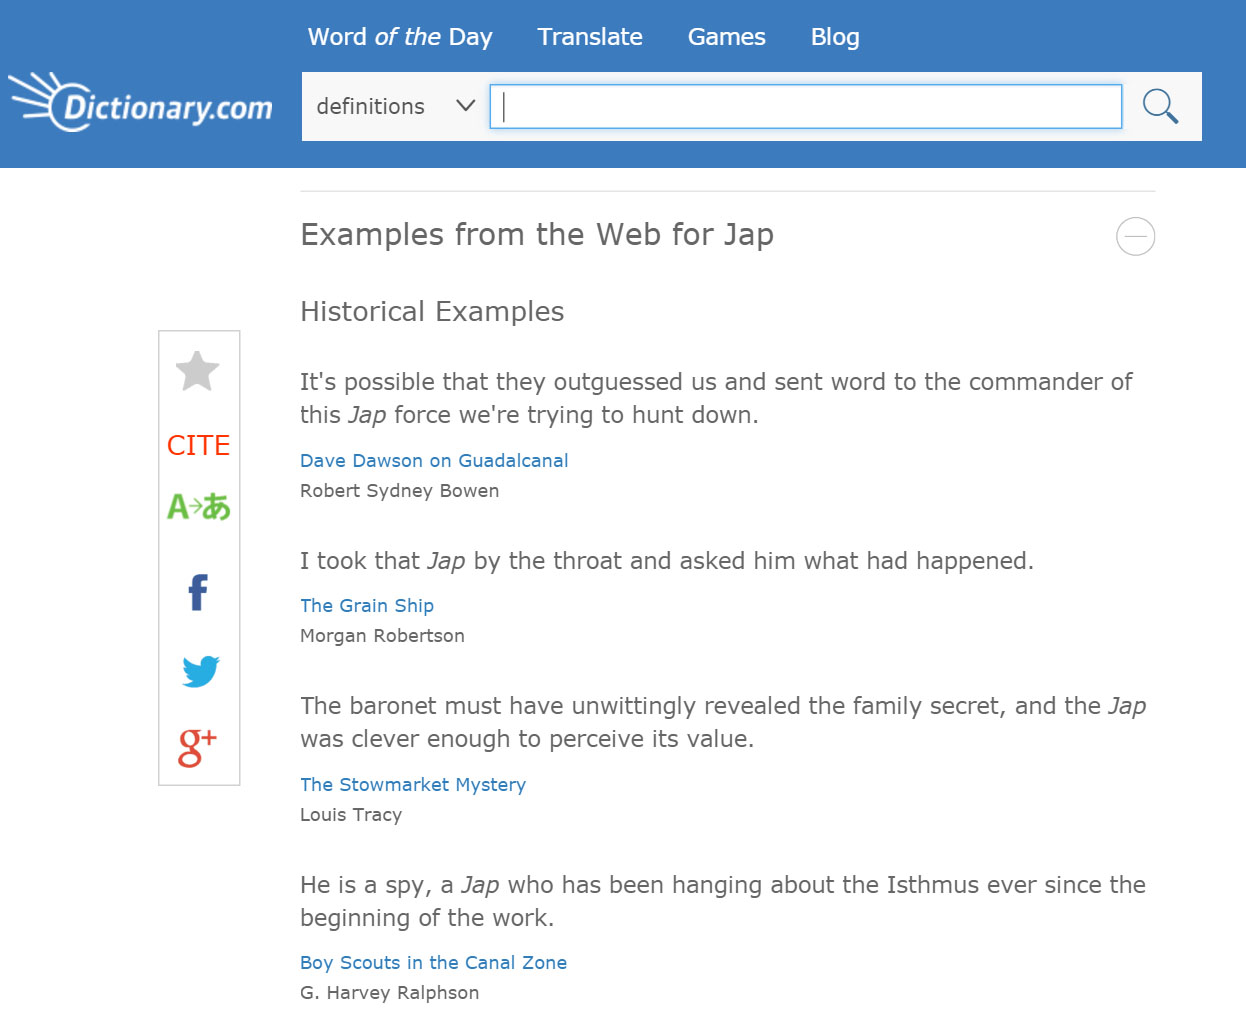The image size is (1246, 1033).
Task: Click the magnifying glass search icon
Action: (x=1160, y=106)
